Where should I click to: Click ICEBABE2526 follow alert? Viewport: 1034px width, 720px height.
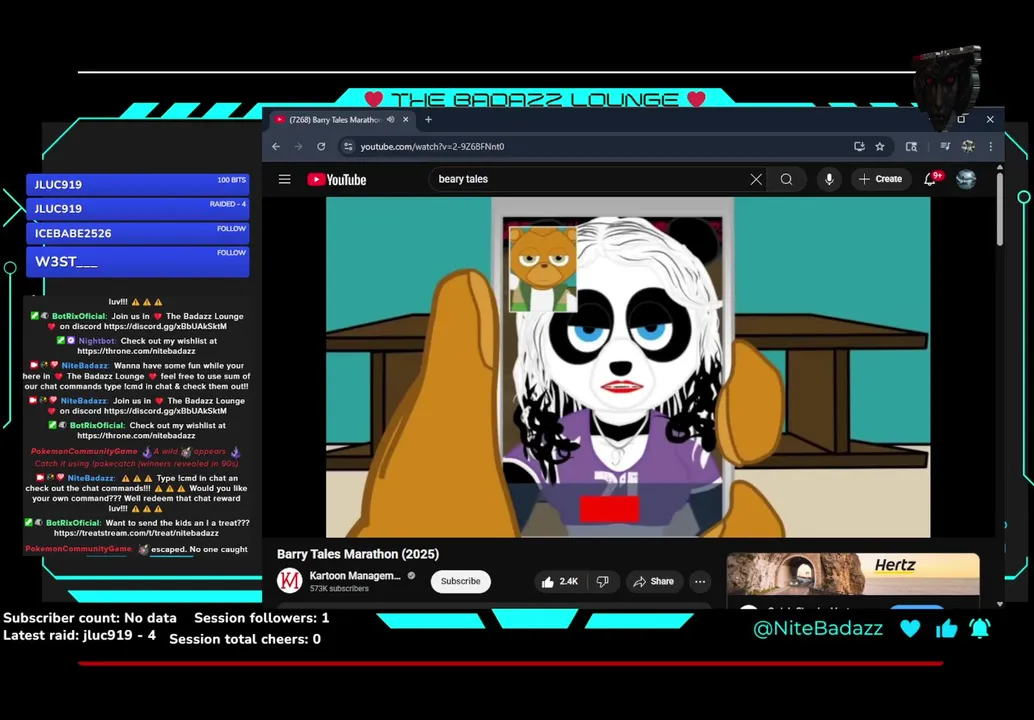coord(137,233)
